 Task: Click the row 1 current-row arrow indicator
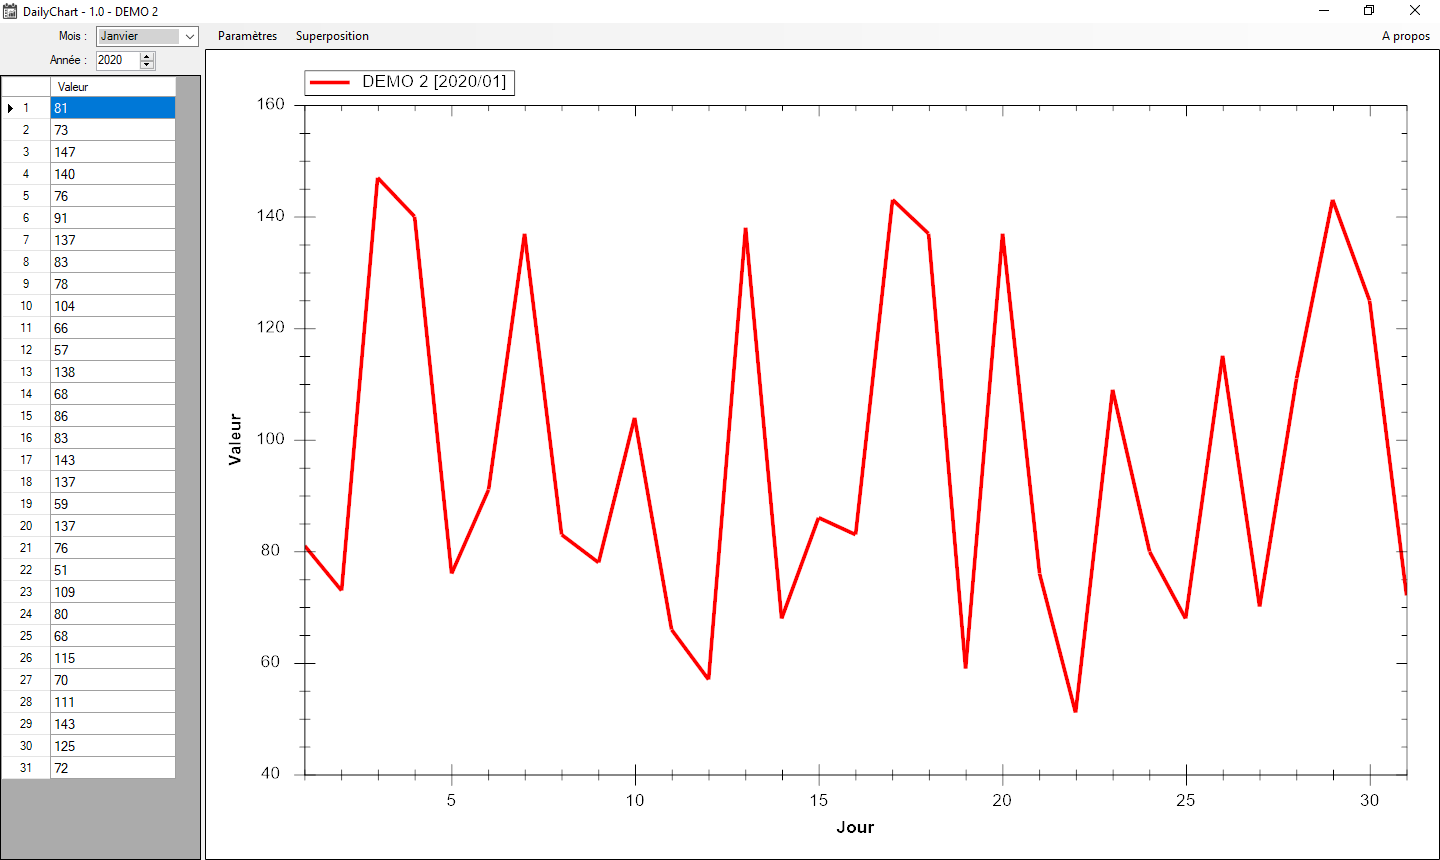[10, 108]
